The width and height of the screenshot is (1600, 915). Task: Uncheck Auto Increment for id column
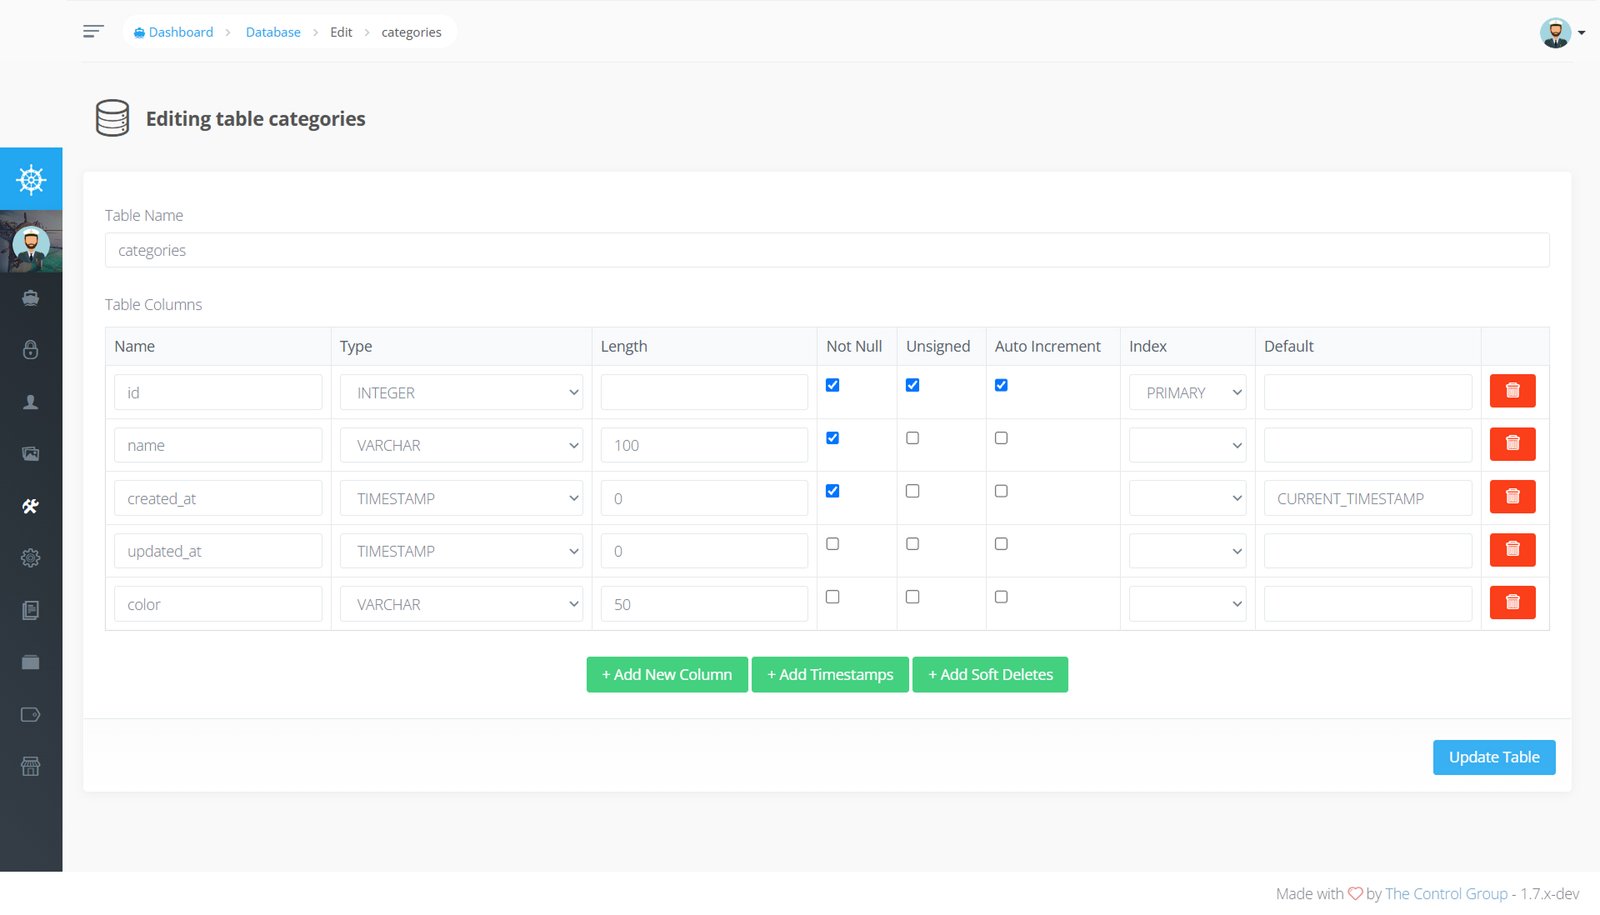click(1001, 385)
